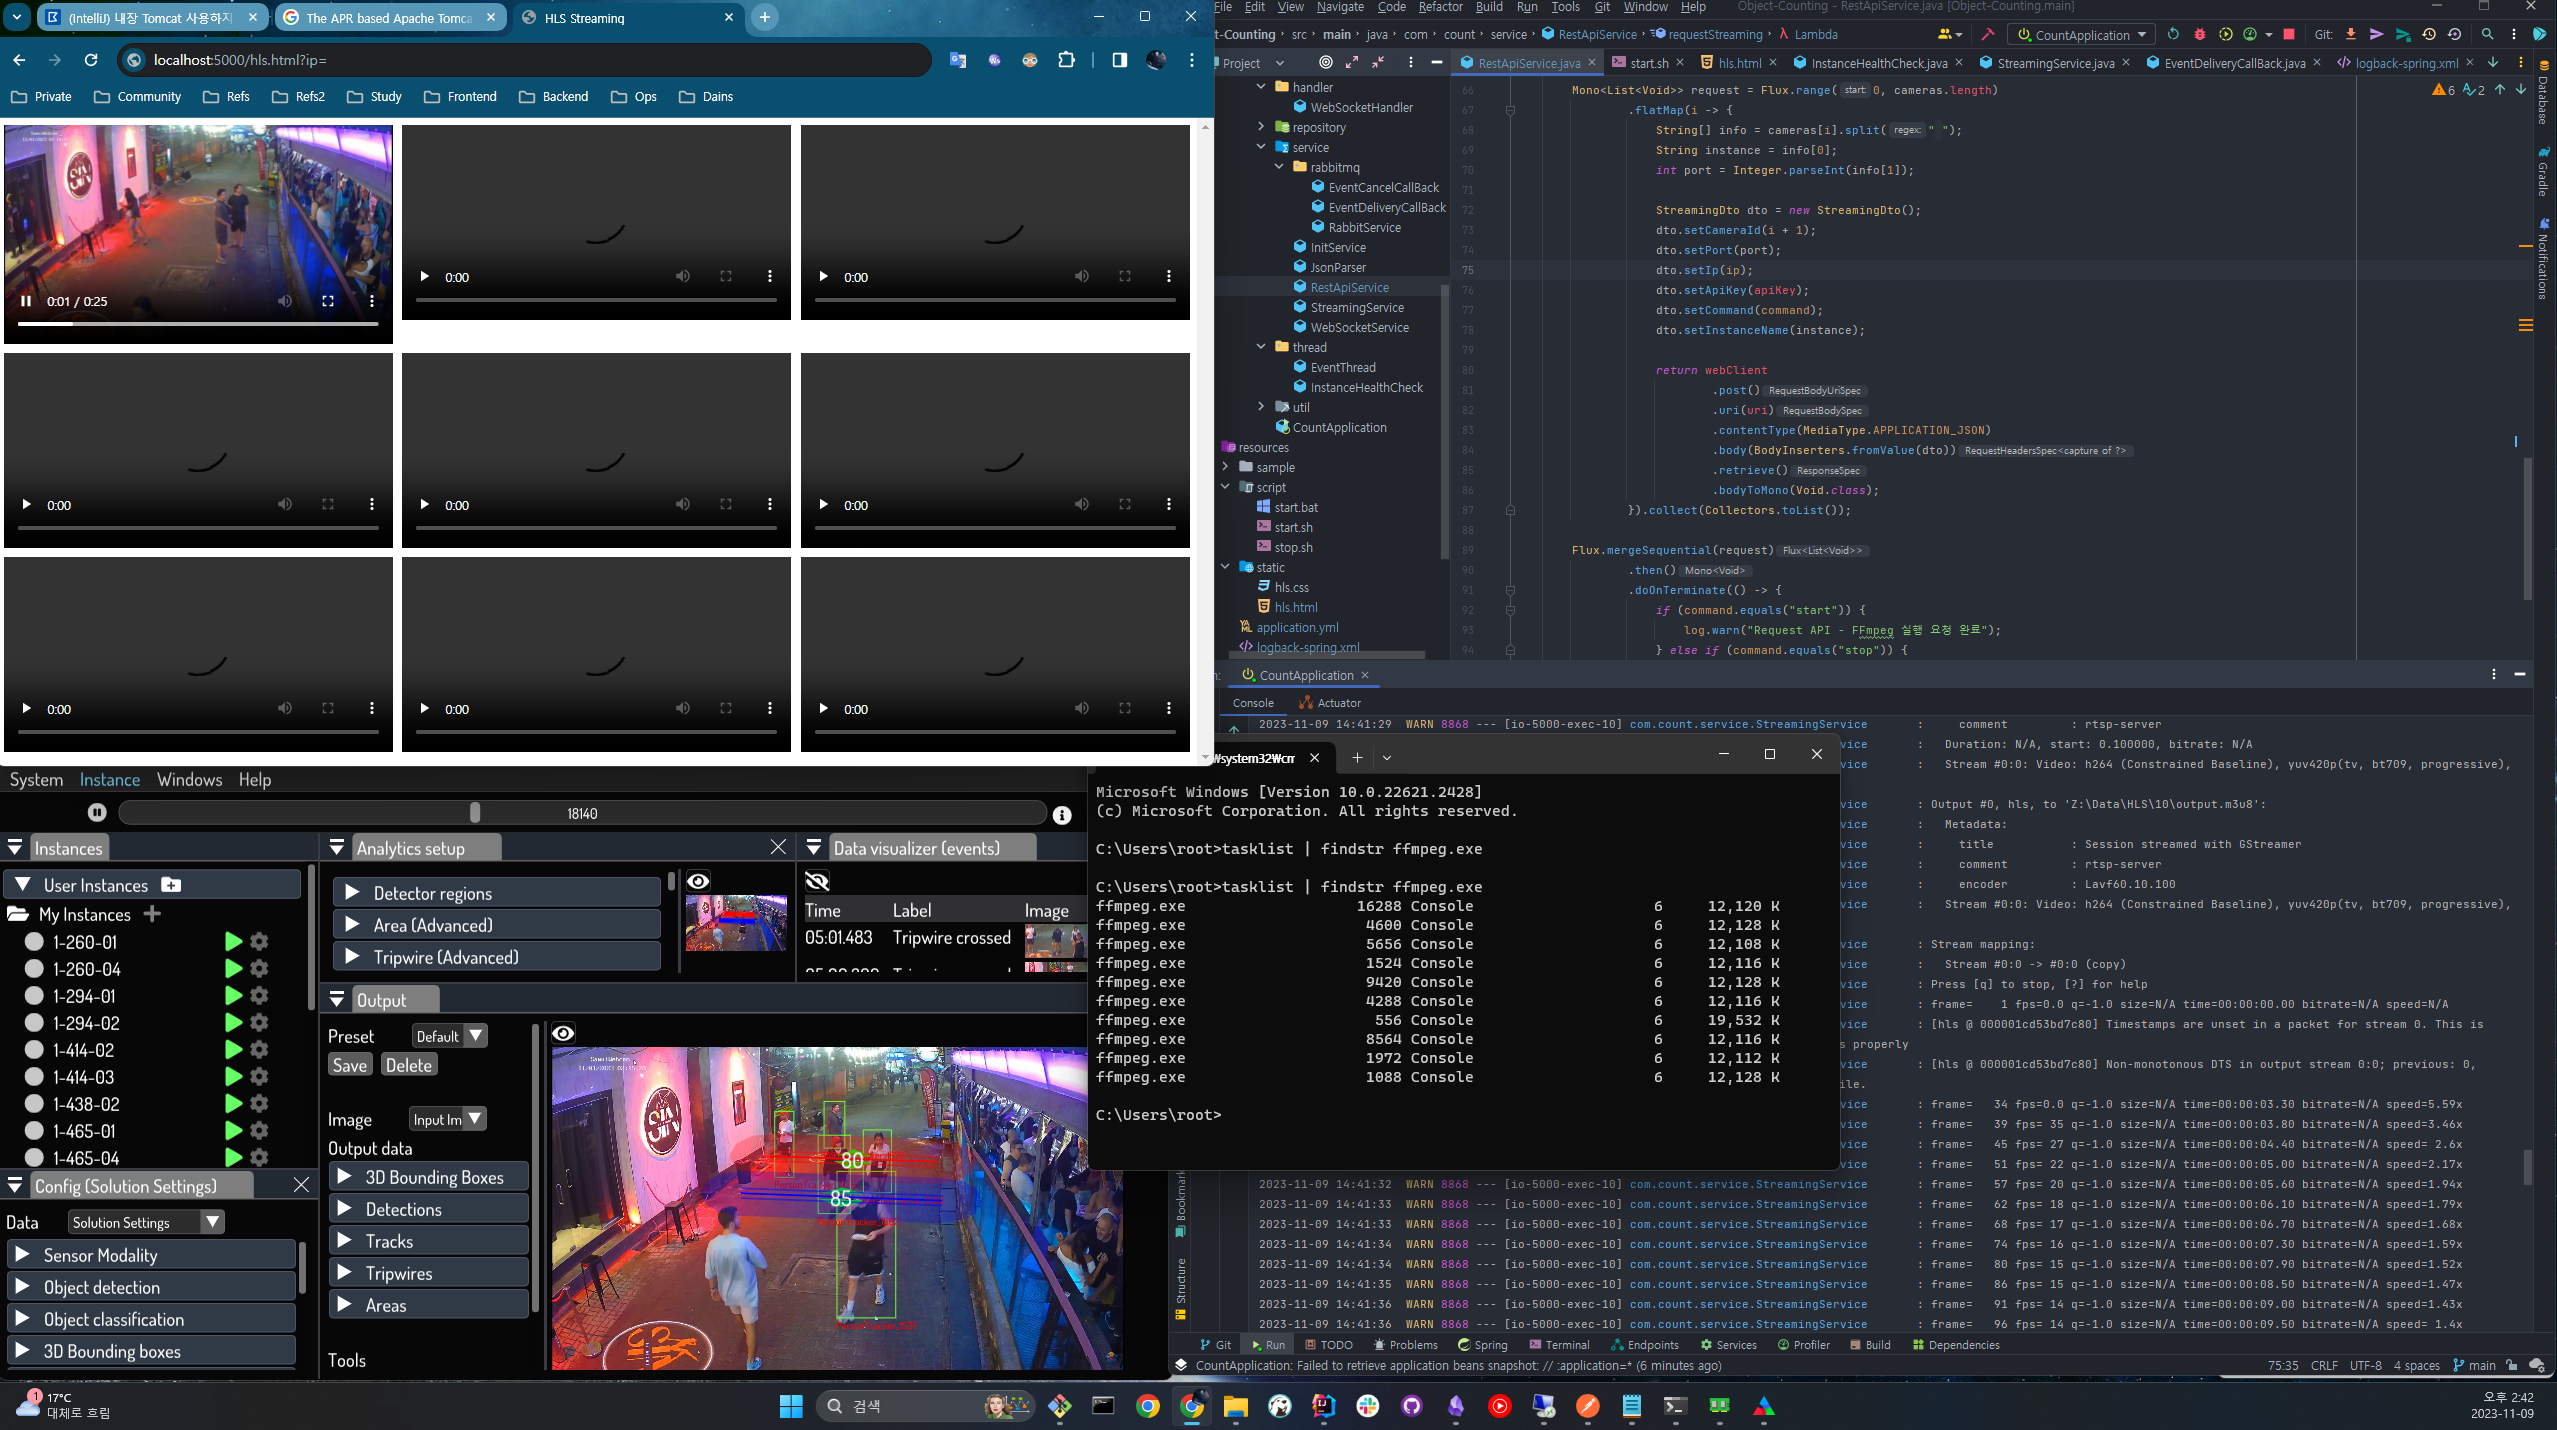
Task: Open the Preset Default dropdown
Action: 449,1036
